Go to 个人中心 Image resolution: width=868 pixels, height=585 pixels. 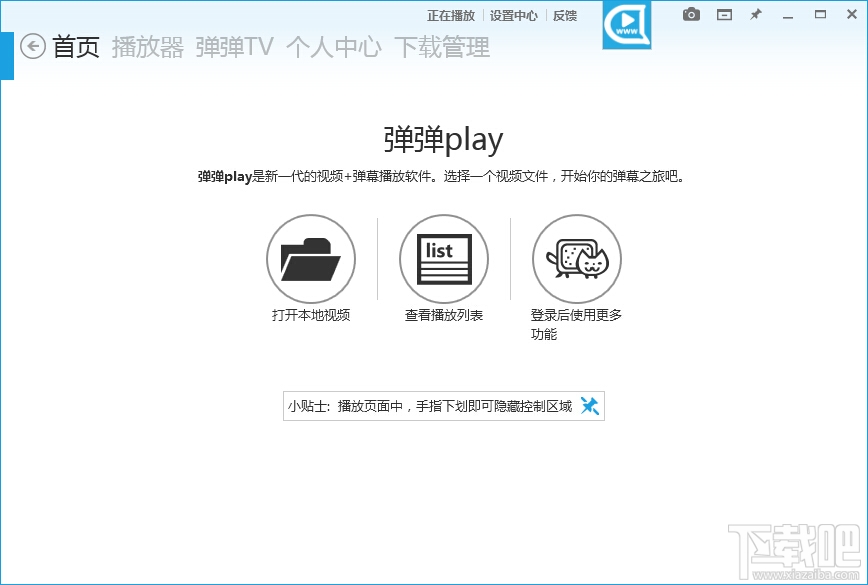click(334, 47)
